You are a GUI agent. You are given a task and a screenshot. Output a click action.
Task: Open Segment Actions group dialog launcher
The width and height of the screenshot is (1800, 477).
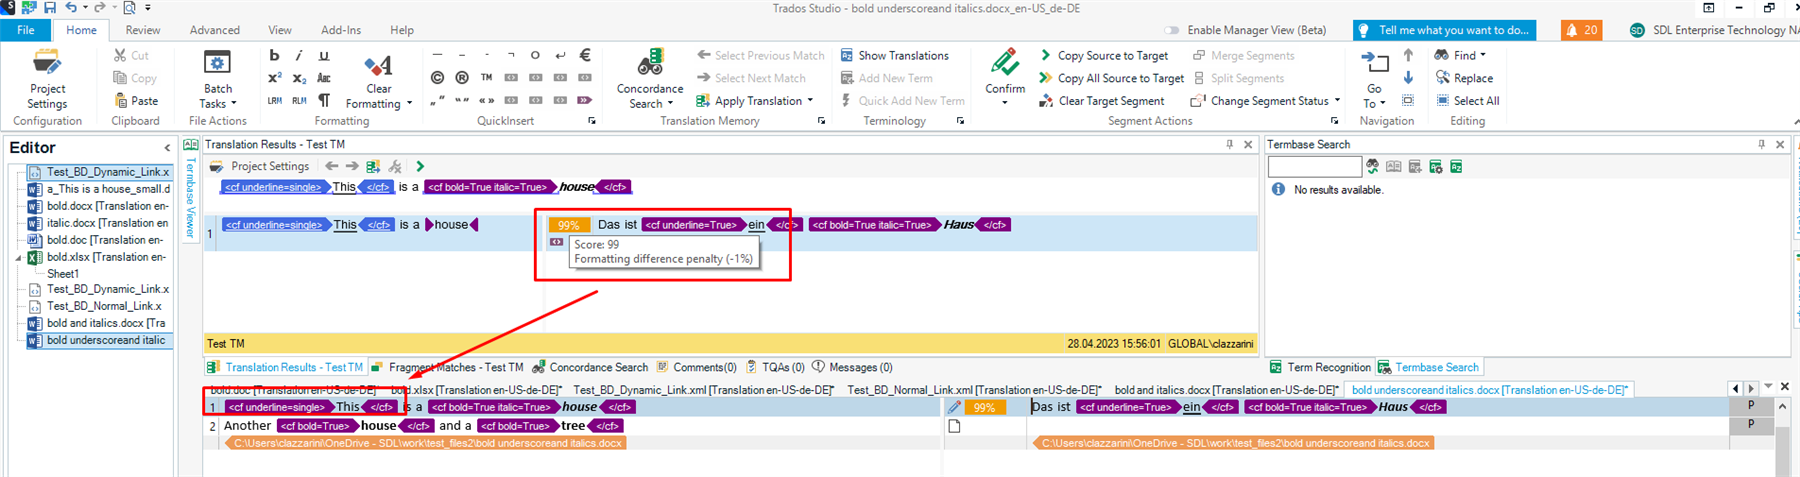1334,121
